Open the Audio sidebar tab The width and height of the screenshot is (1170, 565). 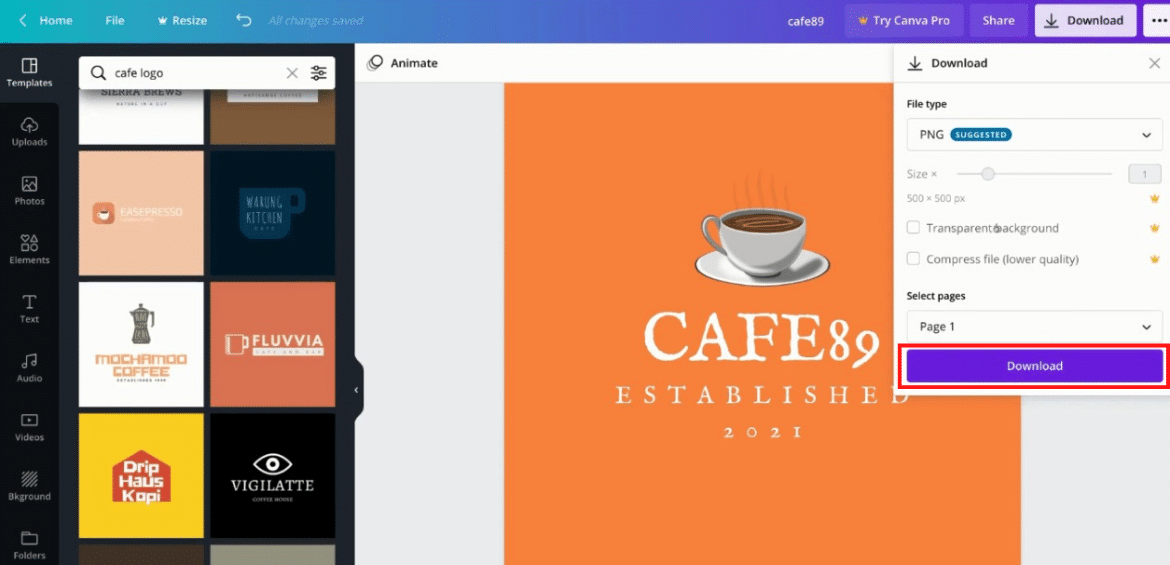point(29,367)
